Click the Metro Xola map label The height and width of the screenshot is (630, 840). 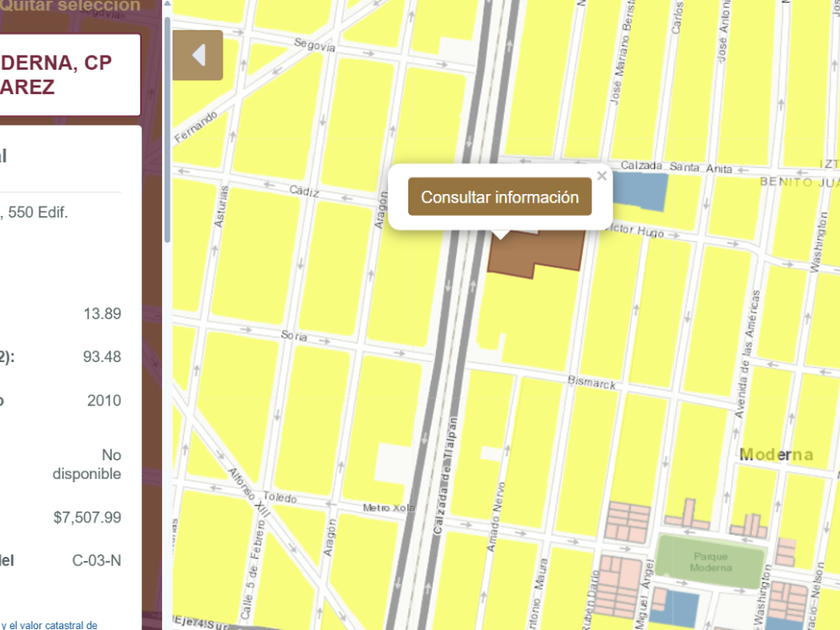(x=389, y=508)
